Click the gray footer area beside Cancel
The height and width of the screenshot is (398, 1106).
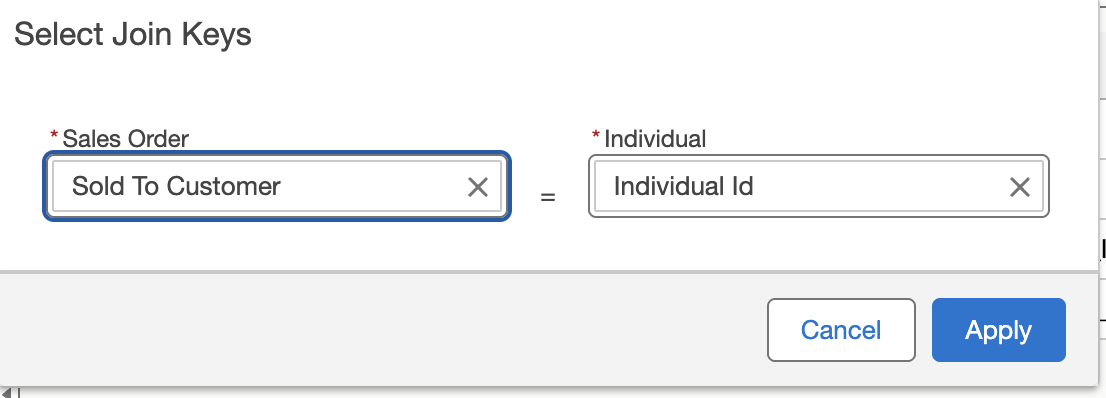[381, 330]
